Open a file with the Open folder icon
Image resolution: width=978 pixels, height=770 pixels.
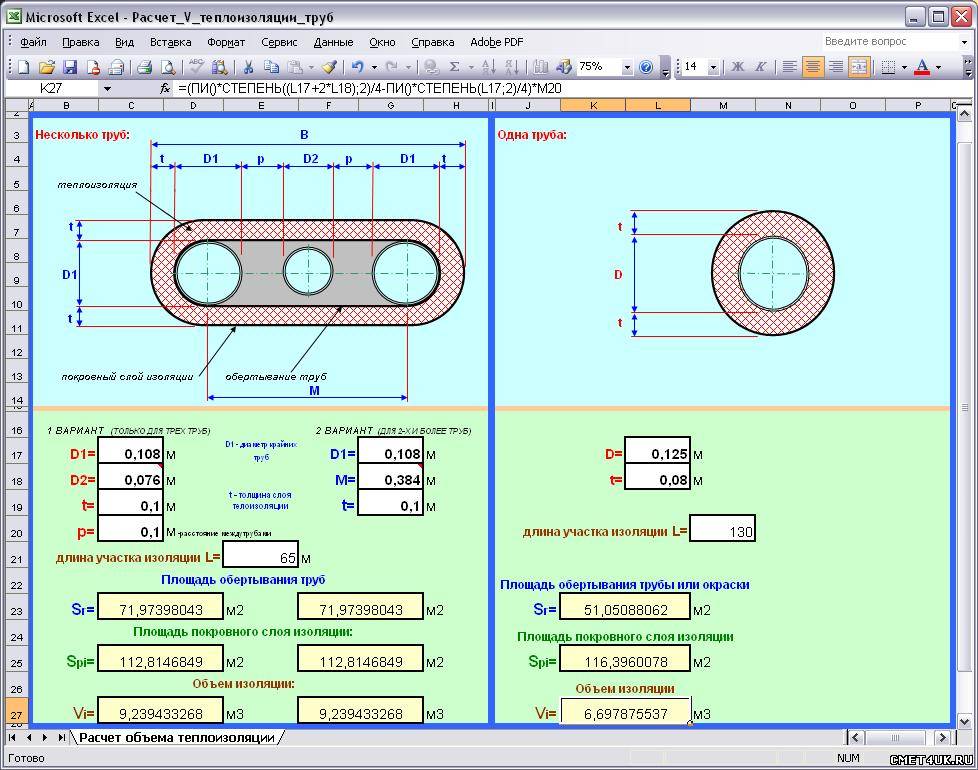point(46,67)
